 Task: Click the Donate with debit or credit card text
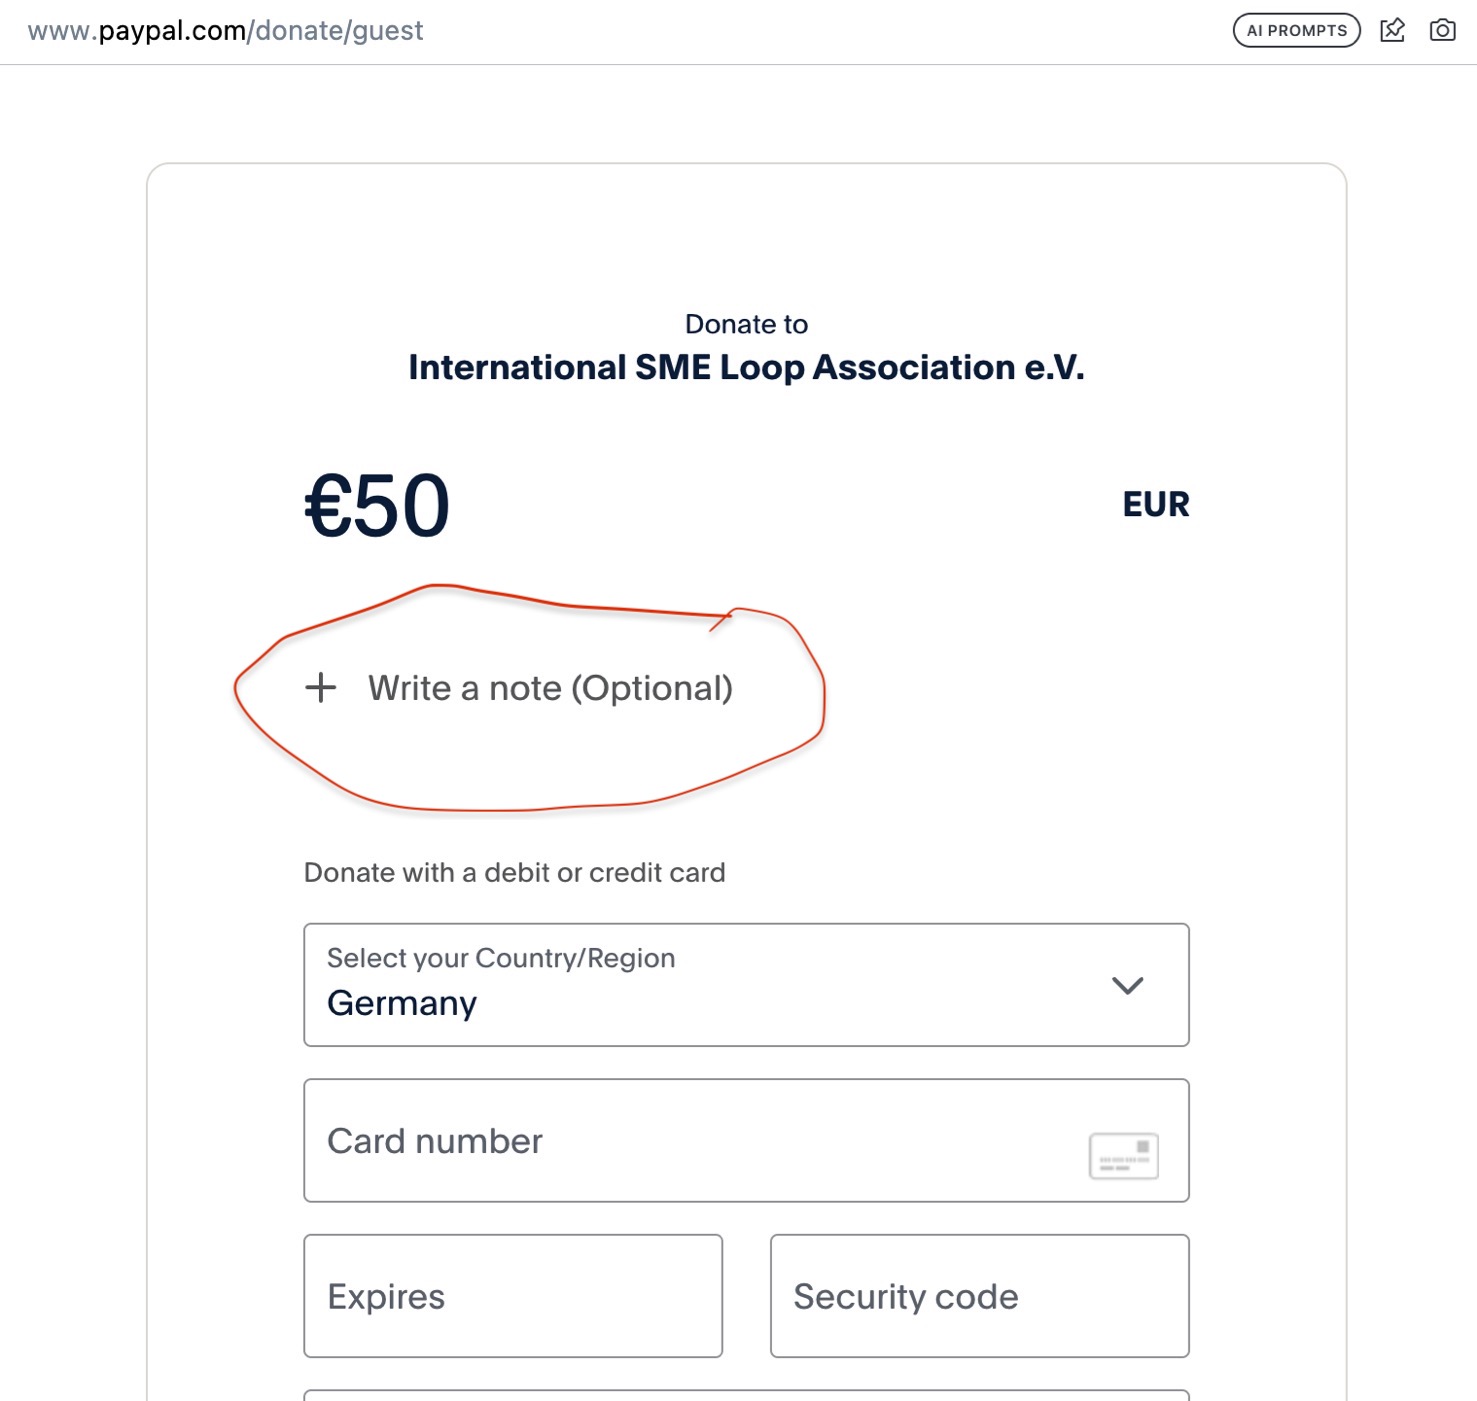514,872
